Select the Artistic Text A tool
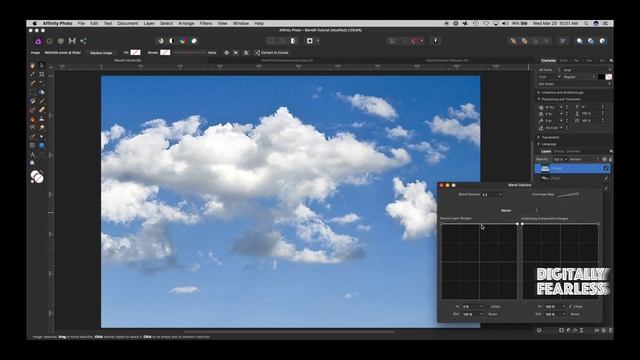Viewport: 640px width, 360px height. (33, 154)
